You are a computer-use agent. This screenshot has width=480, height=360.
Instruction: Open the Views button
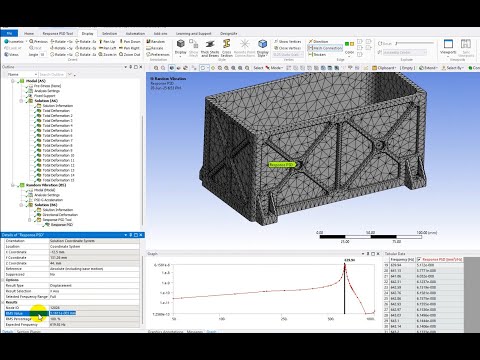tap(11, 54)
